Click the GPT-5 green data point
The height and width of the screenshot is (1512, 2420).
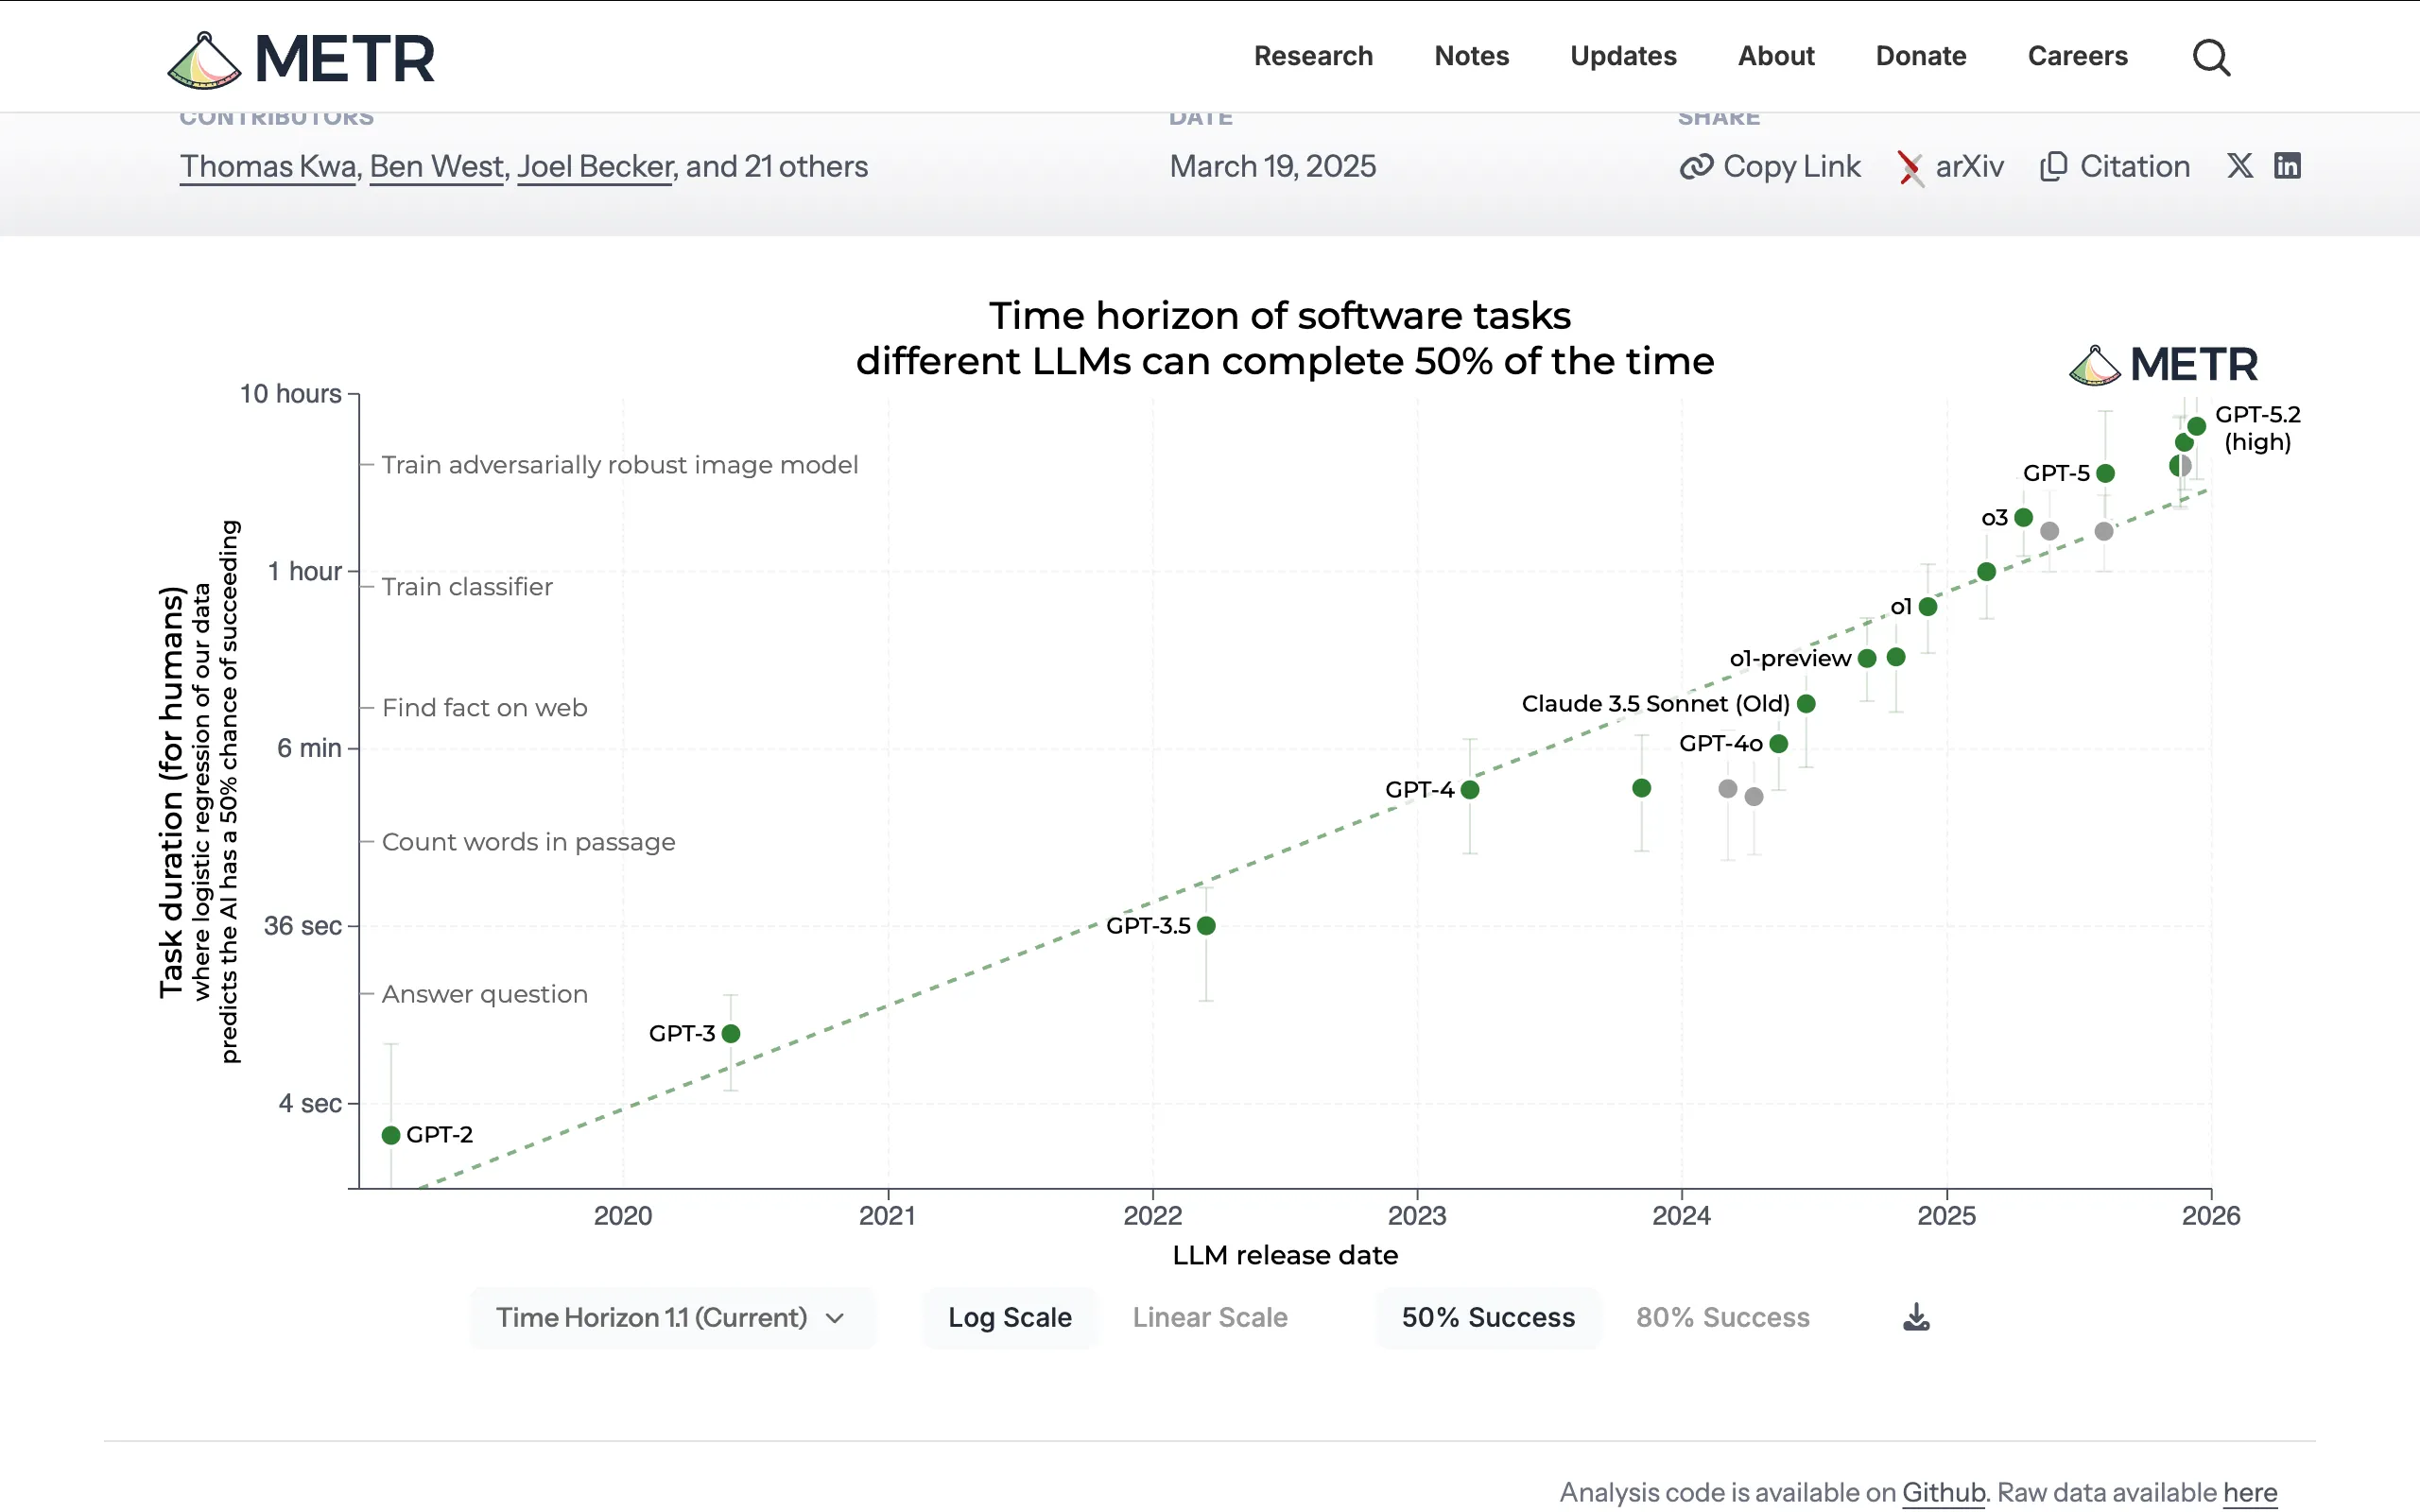point(2105,473)
